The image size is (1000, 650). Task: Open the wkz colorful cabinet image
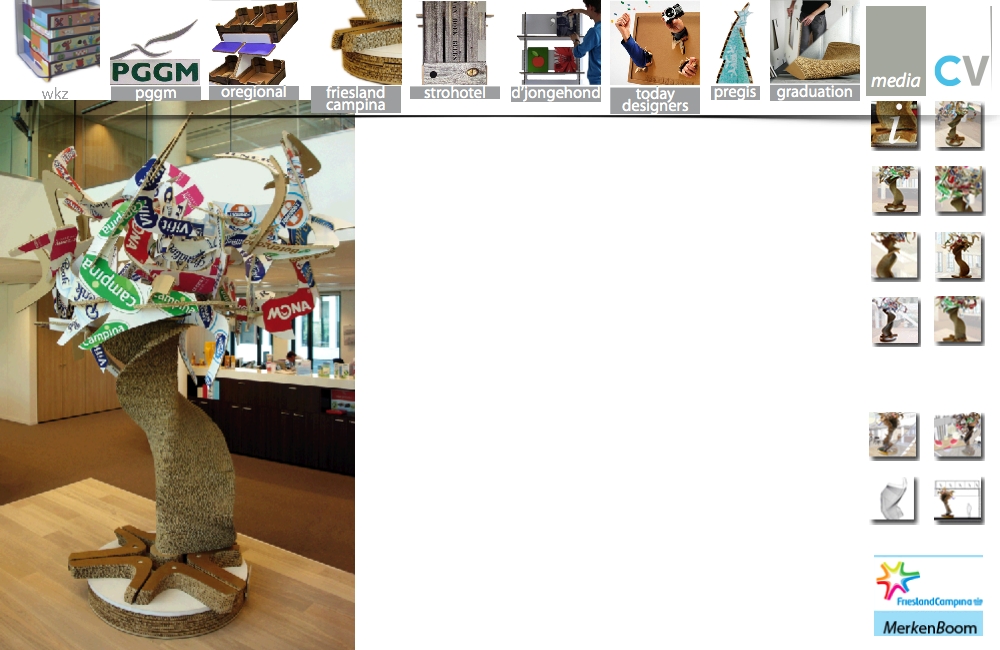57,40
